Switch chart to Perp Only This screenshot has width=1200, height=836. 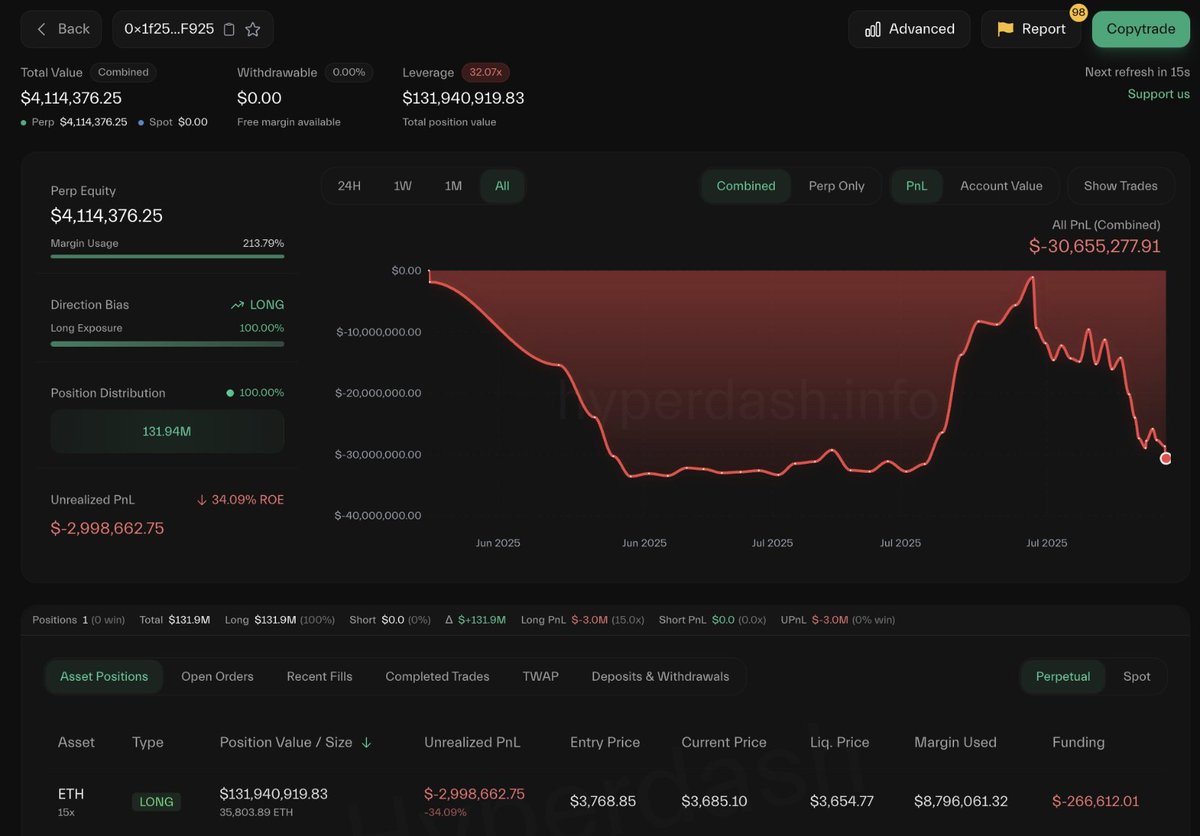point(836,186)
